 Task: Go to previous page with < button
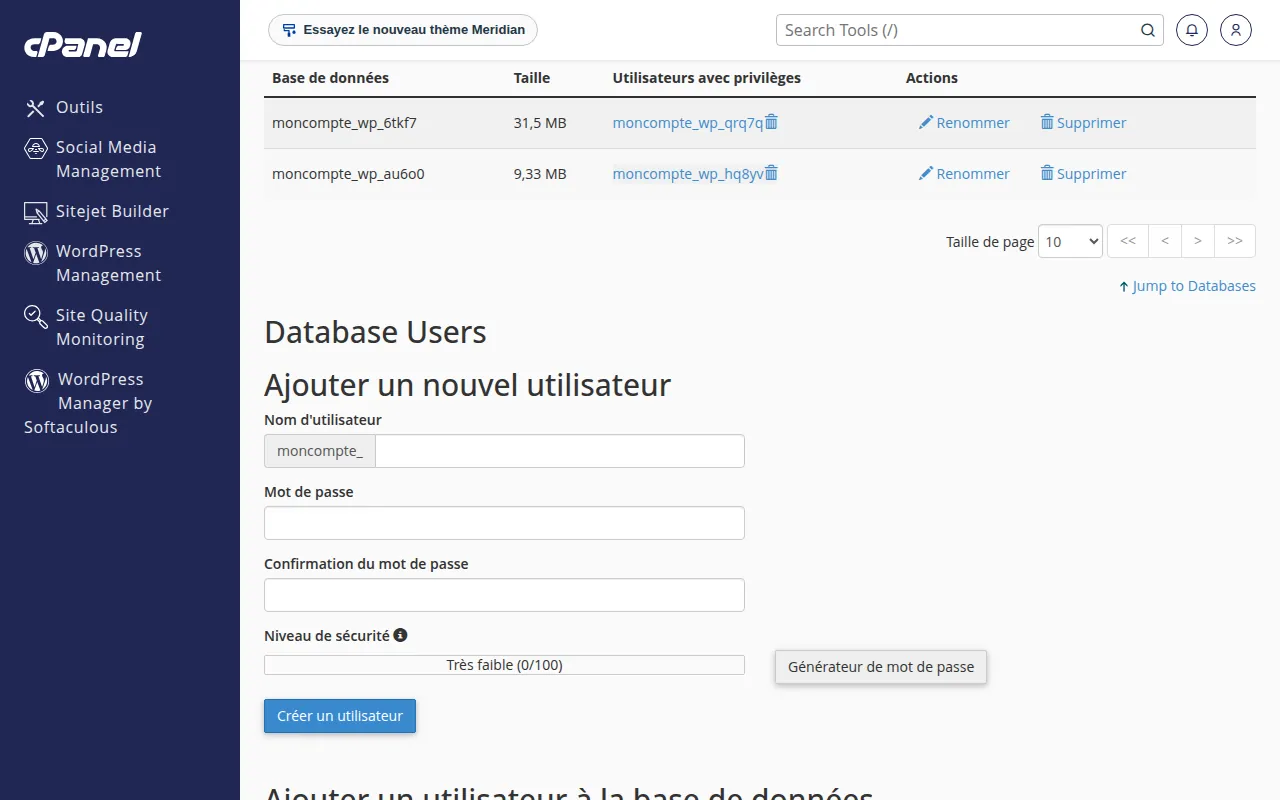pyautogui.click(x=1165, y=241)
